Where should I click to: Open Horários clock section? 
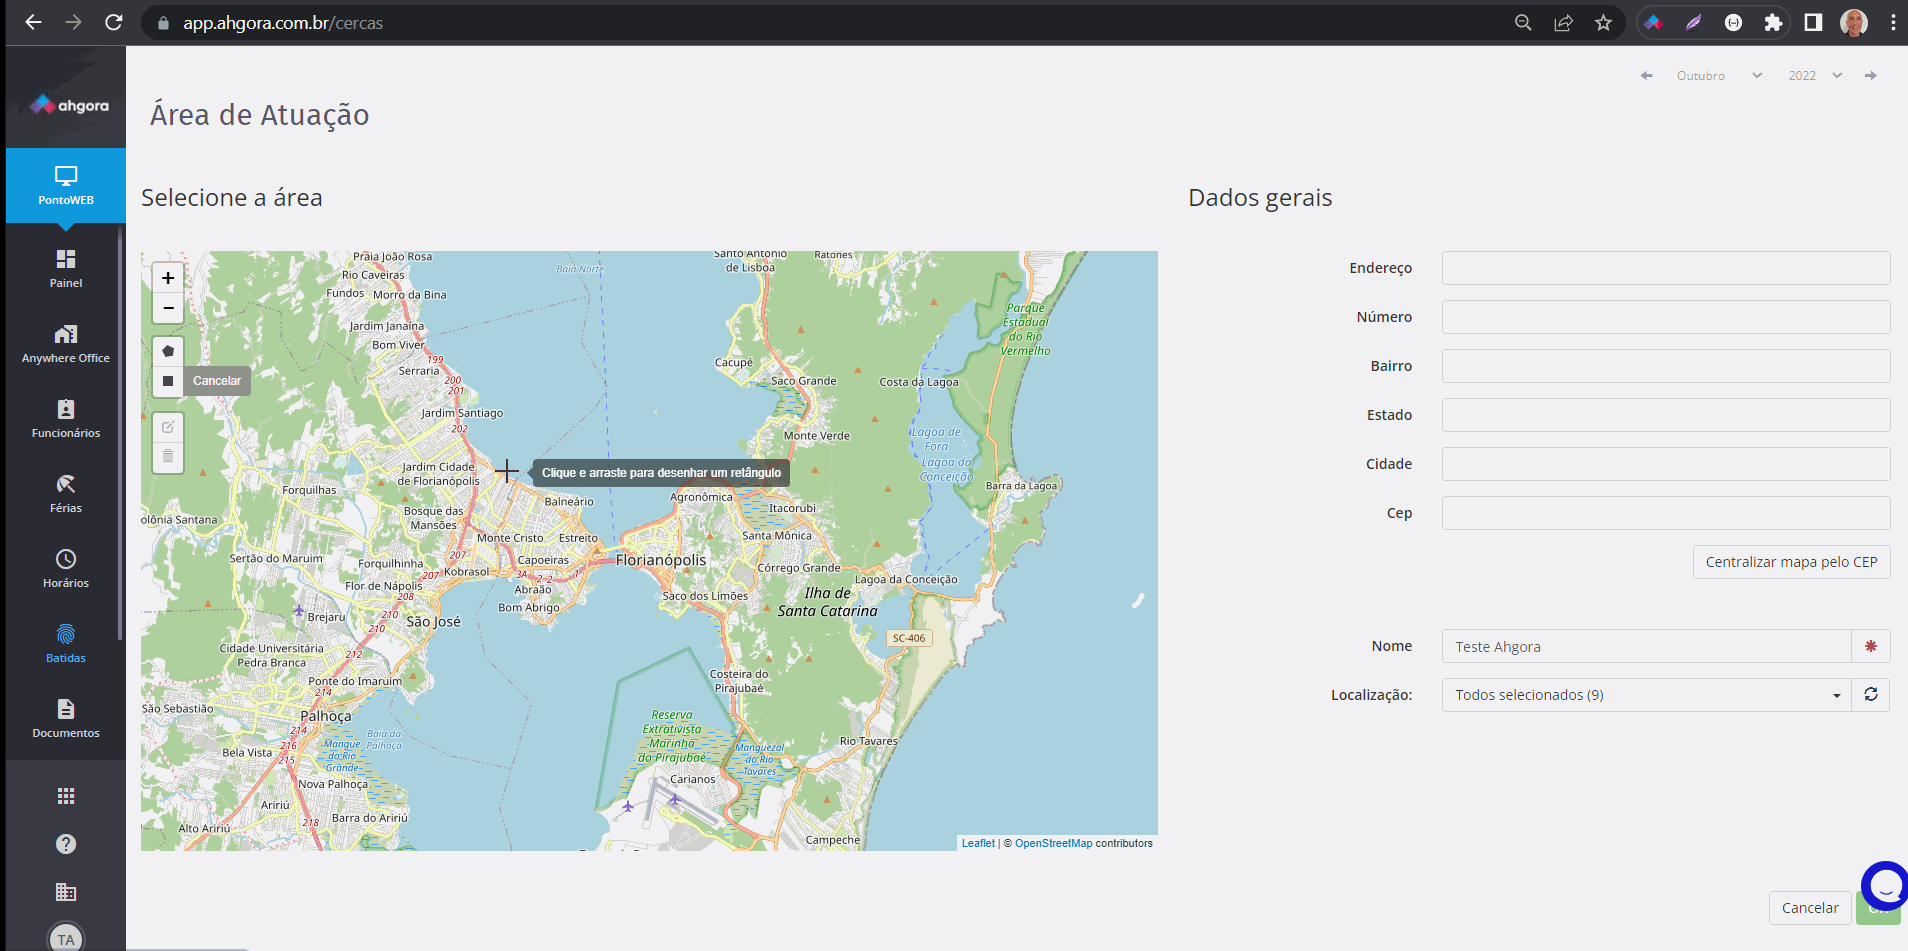tap(66, 569)
